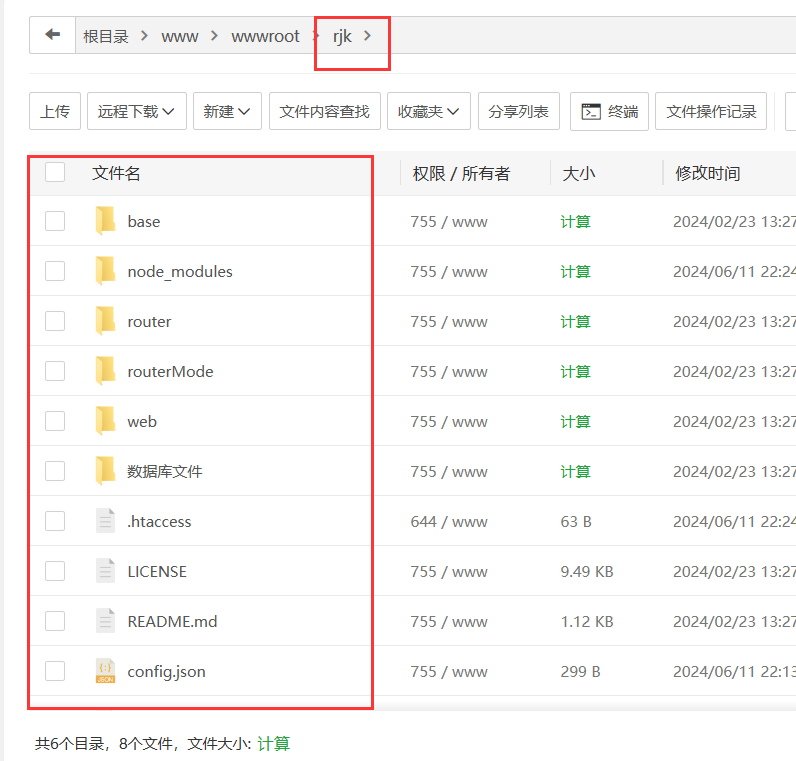The image size is (796, 761).
Task: Go to 根目录 in breadcrumb
Action: point(106,36)
